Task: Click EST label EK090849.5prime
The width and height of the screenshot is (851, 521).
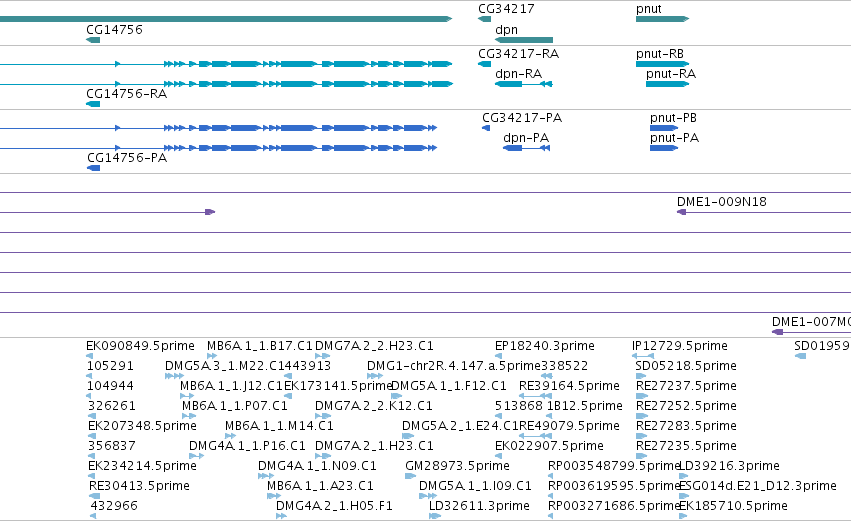Action: click(140, 346)
